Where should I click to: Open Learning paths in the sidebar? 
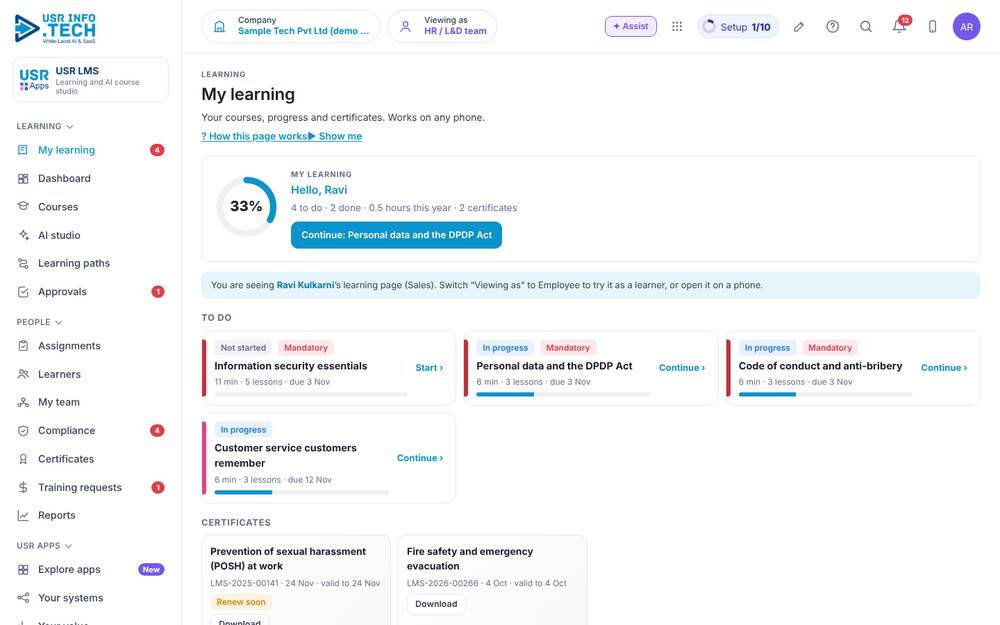coord(90,263)
